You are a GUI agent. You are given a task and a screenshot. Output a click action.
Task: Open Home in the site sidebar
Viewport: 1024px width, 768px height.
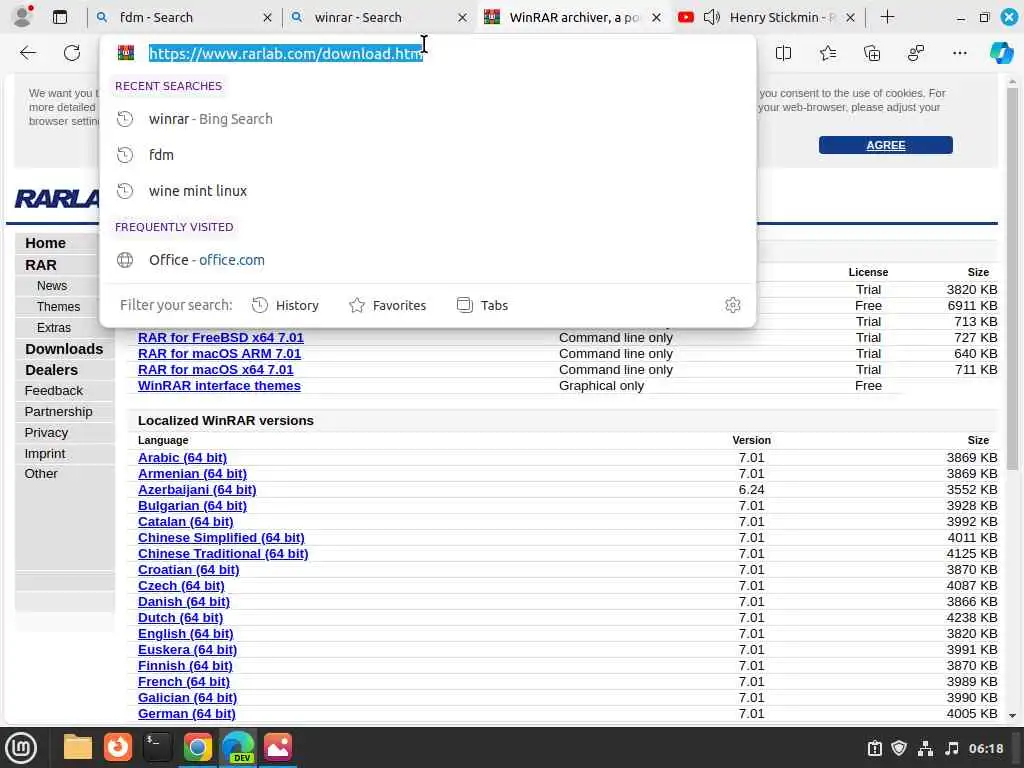[x=46, y=243]
